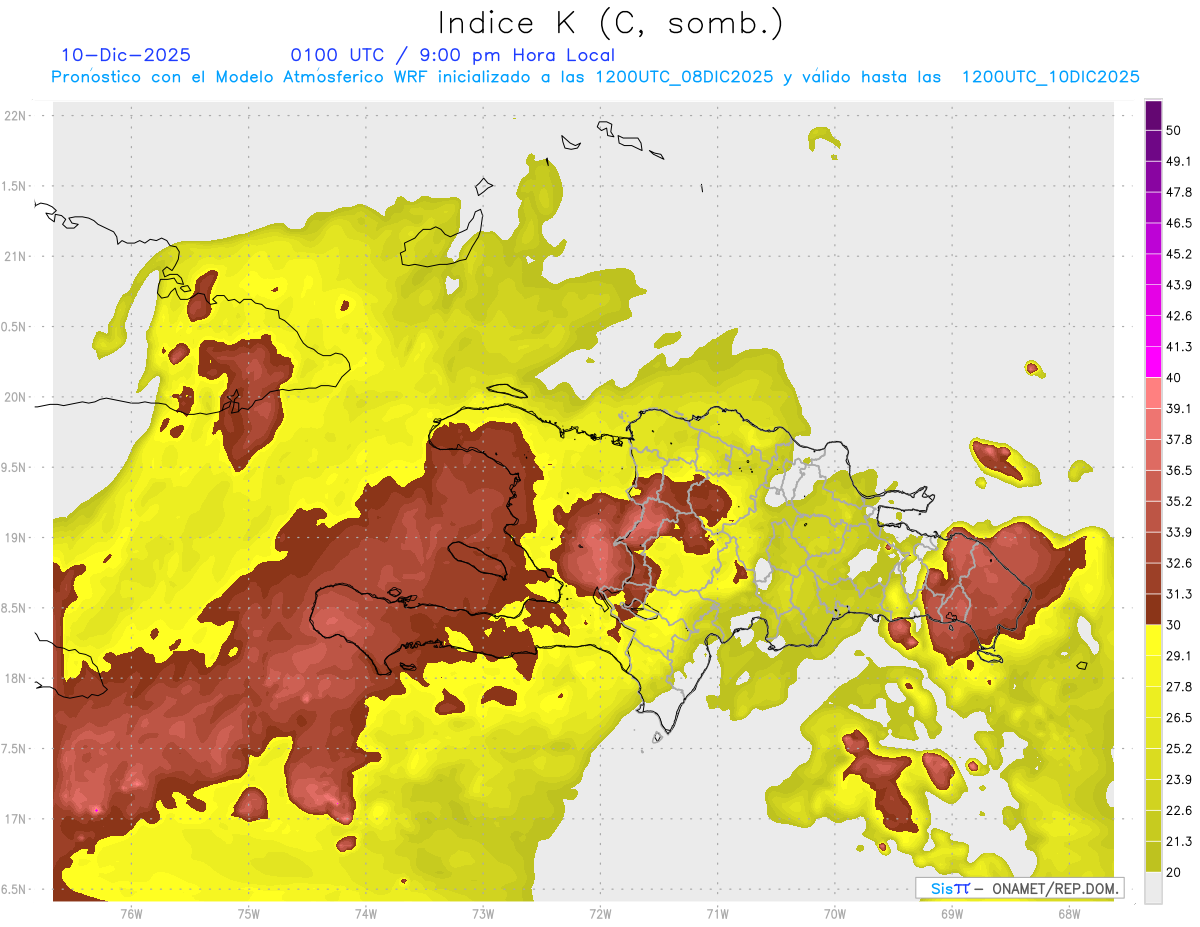Click the "73W" longitude axis label
Viewport: 1200px width, 927px height.
[483, 914]
